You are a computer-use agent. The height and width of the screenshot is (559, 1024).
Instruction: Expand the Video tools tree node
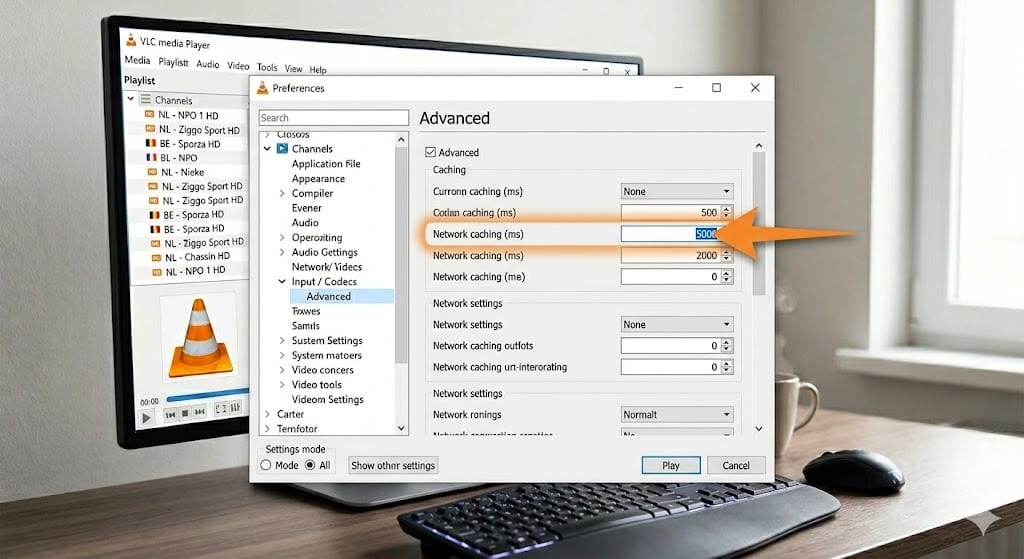click(x=282, y=385)
